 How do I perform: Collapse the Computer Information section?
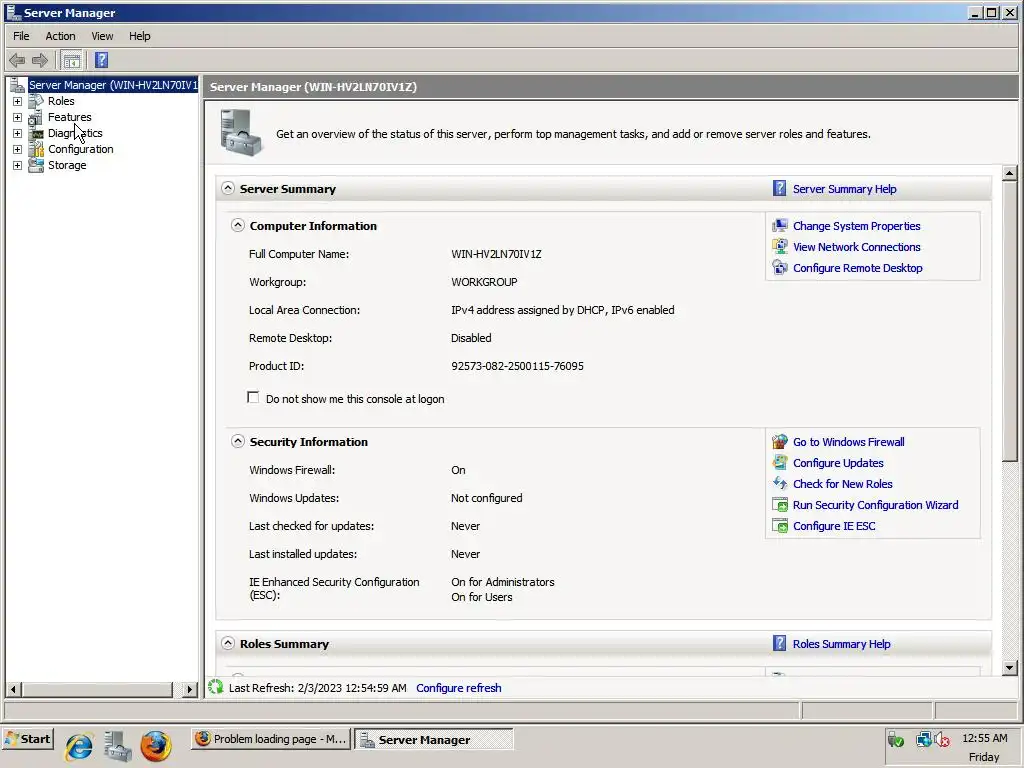coord(238,225)
